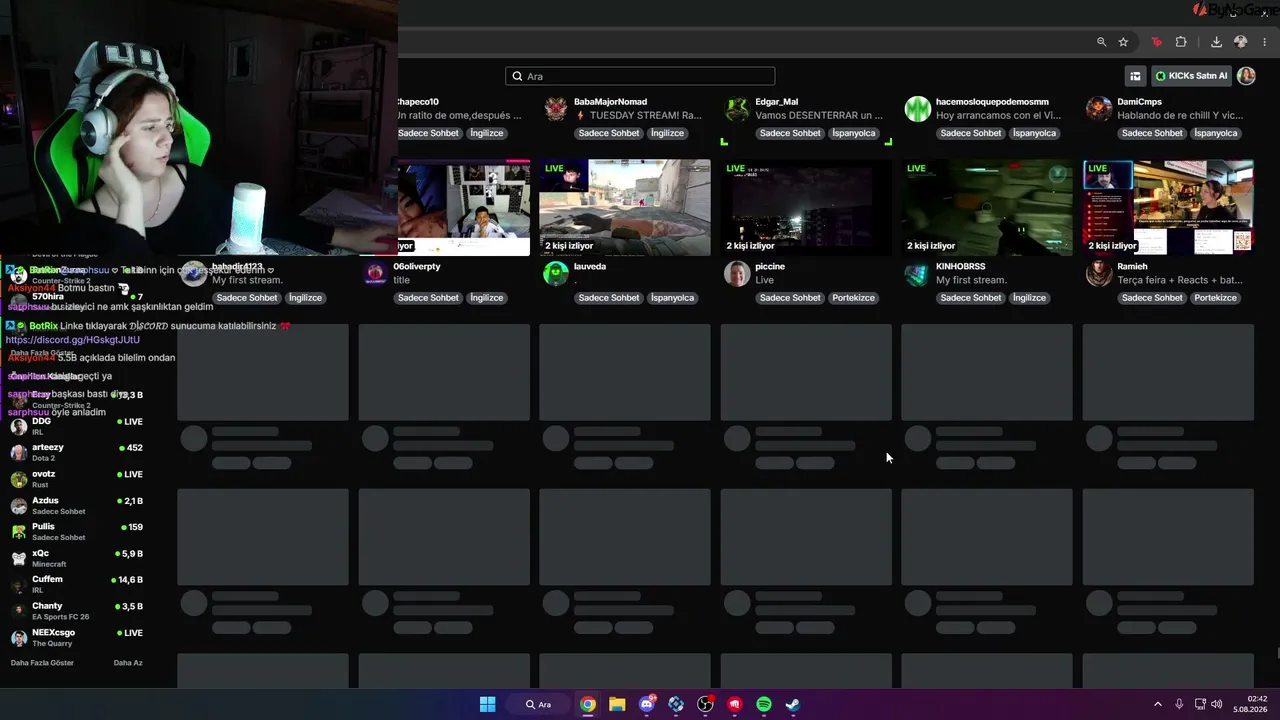Select the Portekizce tag under piccine
The height and width of the screenshot is (720, 1280).
[853, 298]
